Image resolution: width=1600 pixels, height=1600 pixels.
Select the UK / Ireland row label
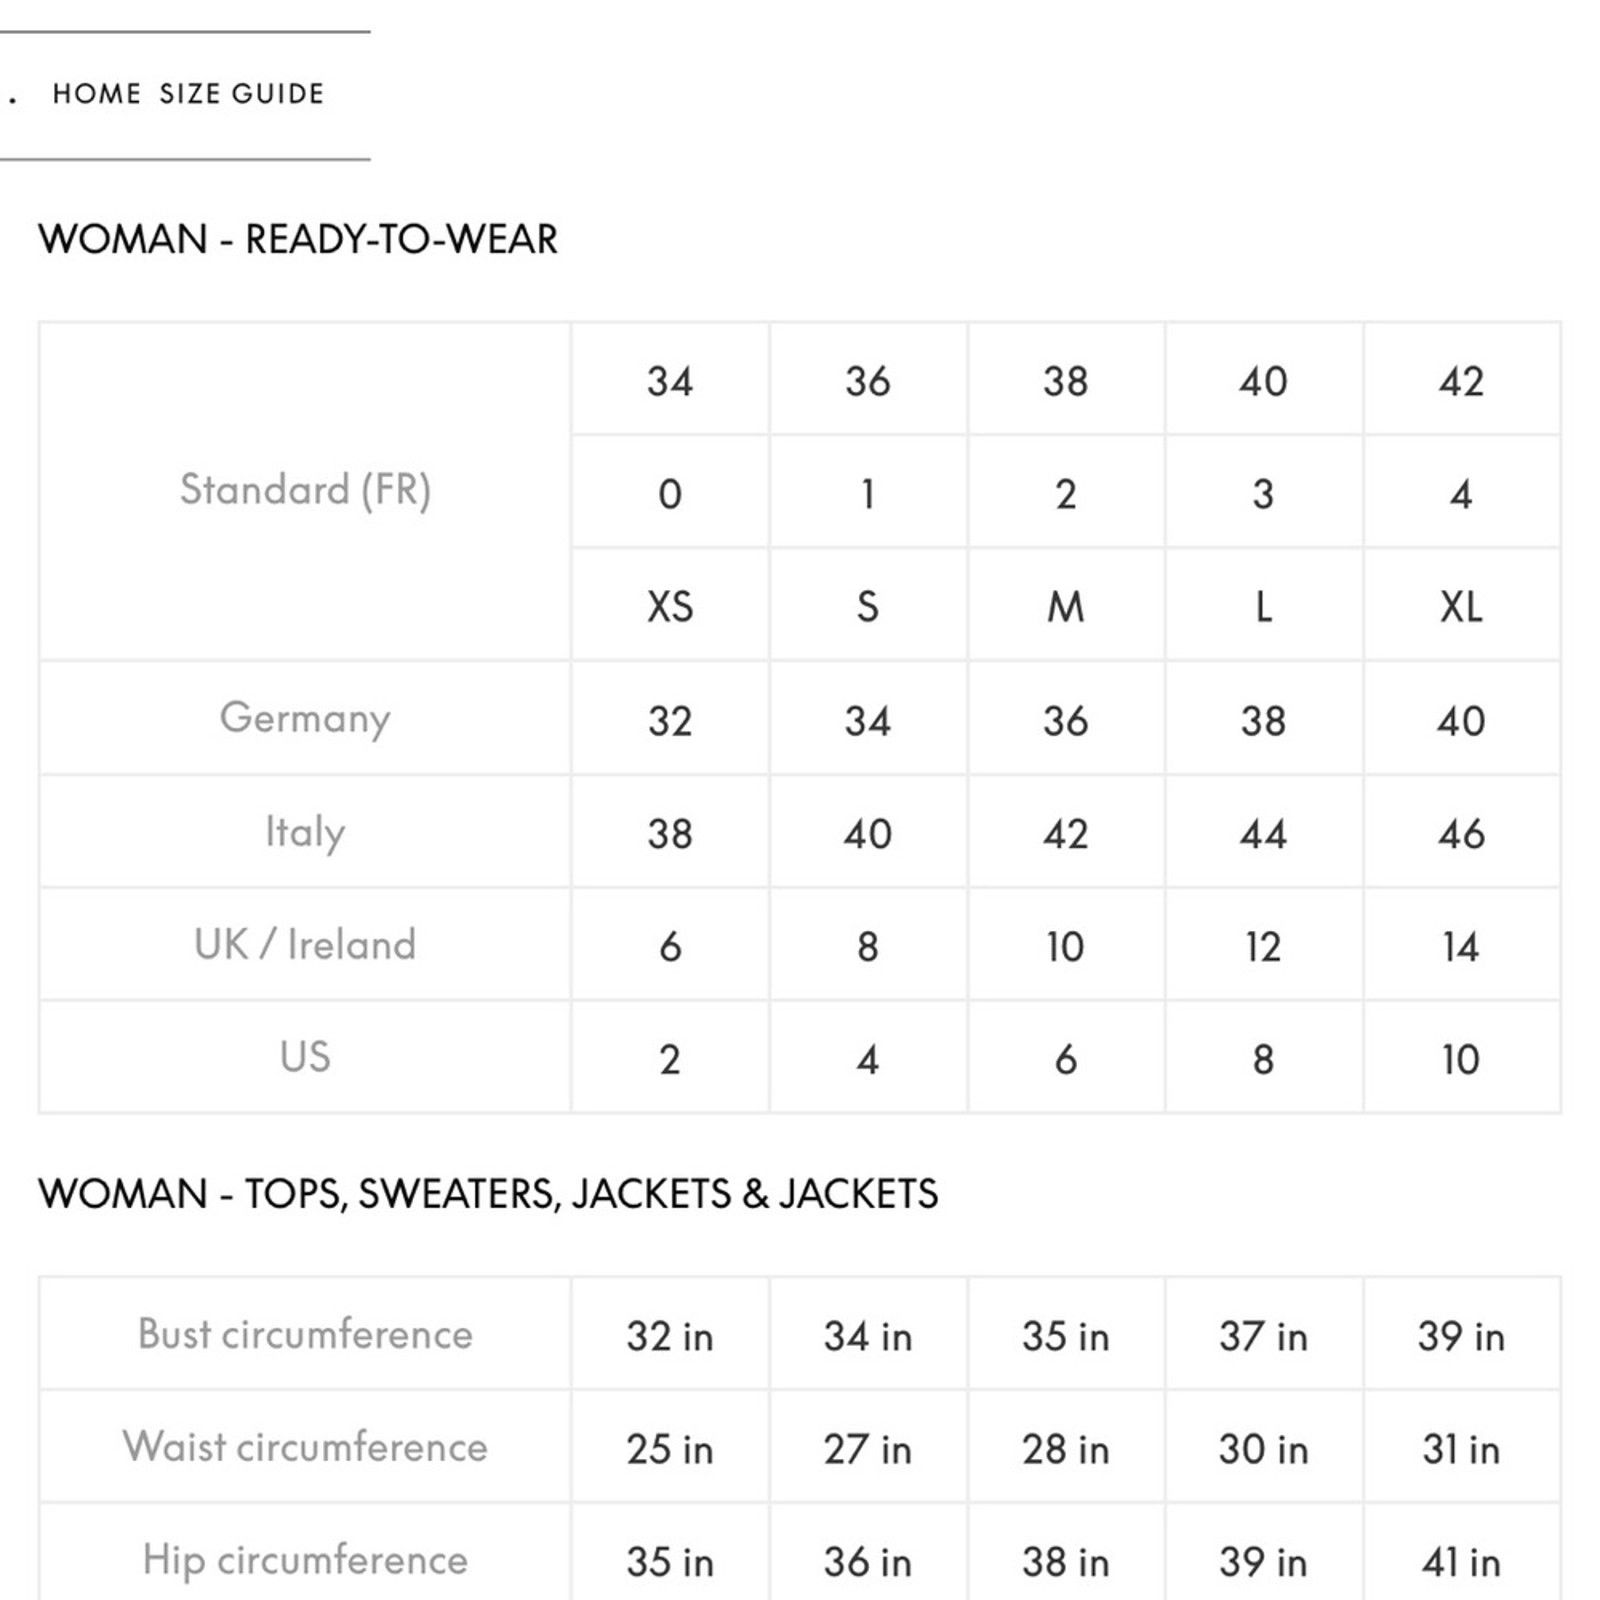pos(305,944)
